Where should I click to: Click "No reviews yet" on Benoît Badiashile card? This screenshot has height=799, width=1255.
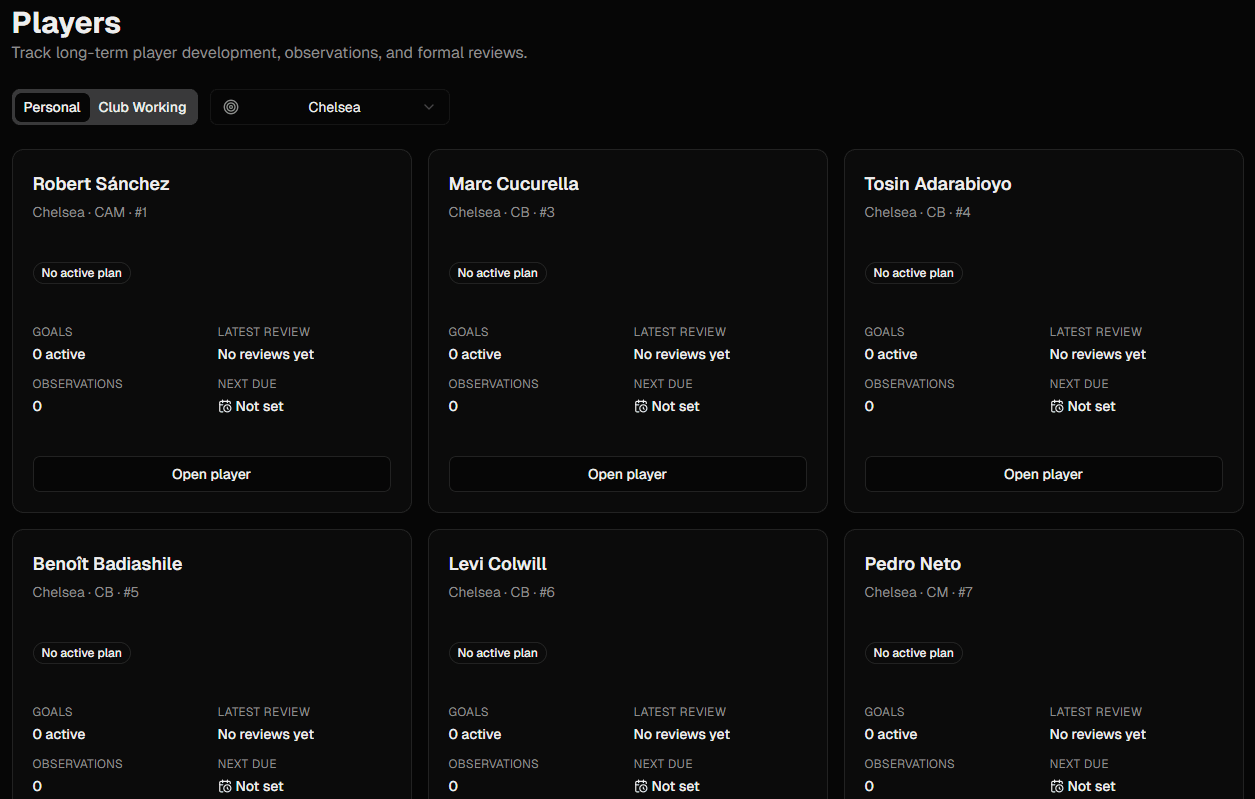(266, 734)
